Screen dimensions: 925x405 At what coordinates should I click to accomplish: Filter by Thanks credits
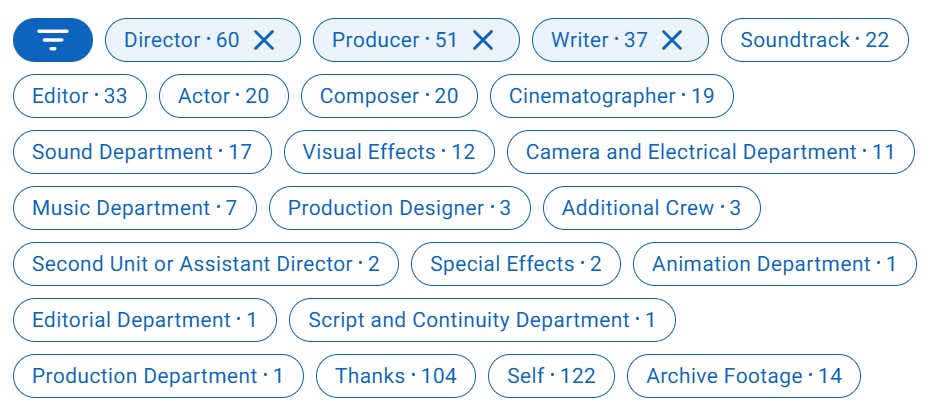point(396,376)
